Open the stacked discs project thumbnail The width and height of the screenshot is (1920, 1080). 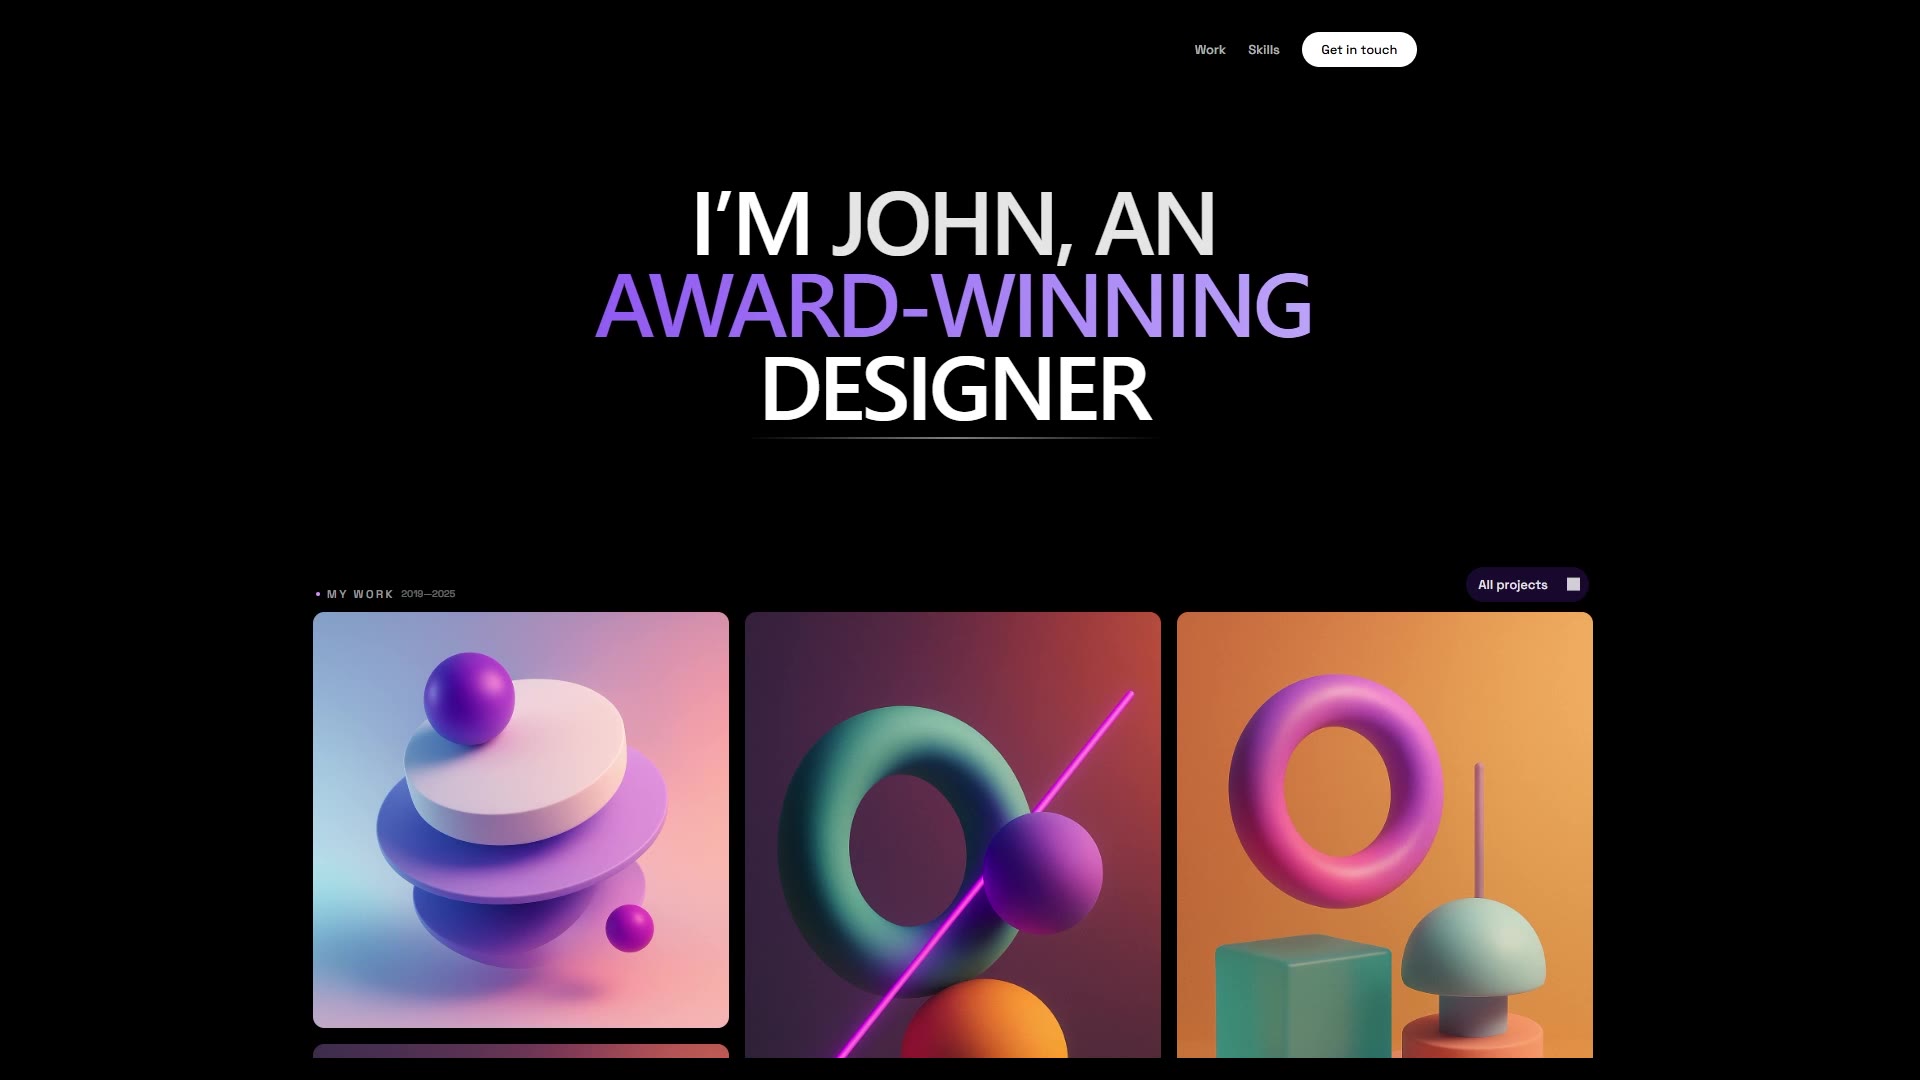click(520, 819)
